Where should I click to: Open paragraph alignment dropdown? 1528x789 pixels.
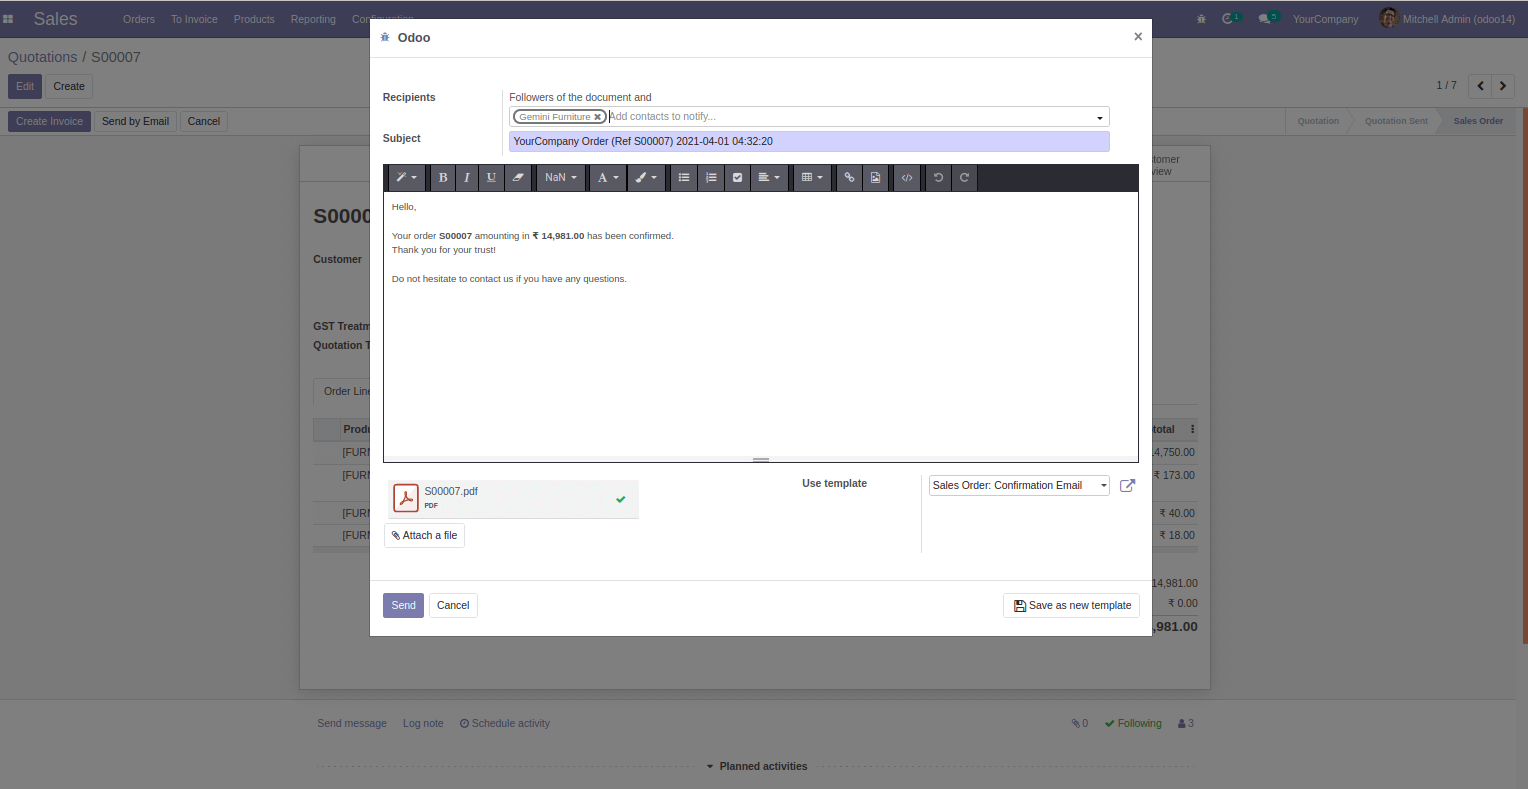coord(768,178)
